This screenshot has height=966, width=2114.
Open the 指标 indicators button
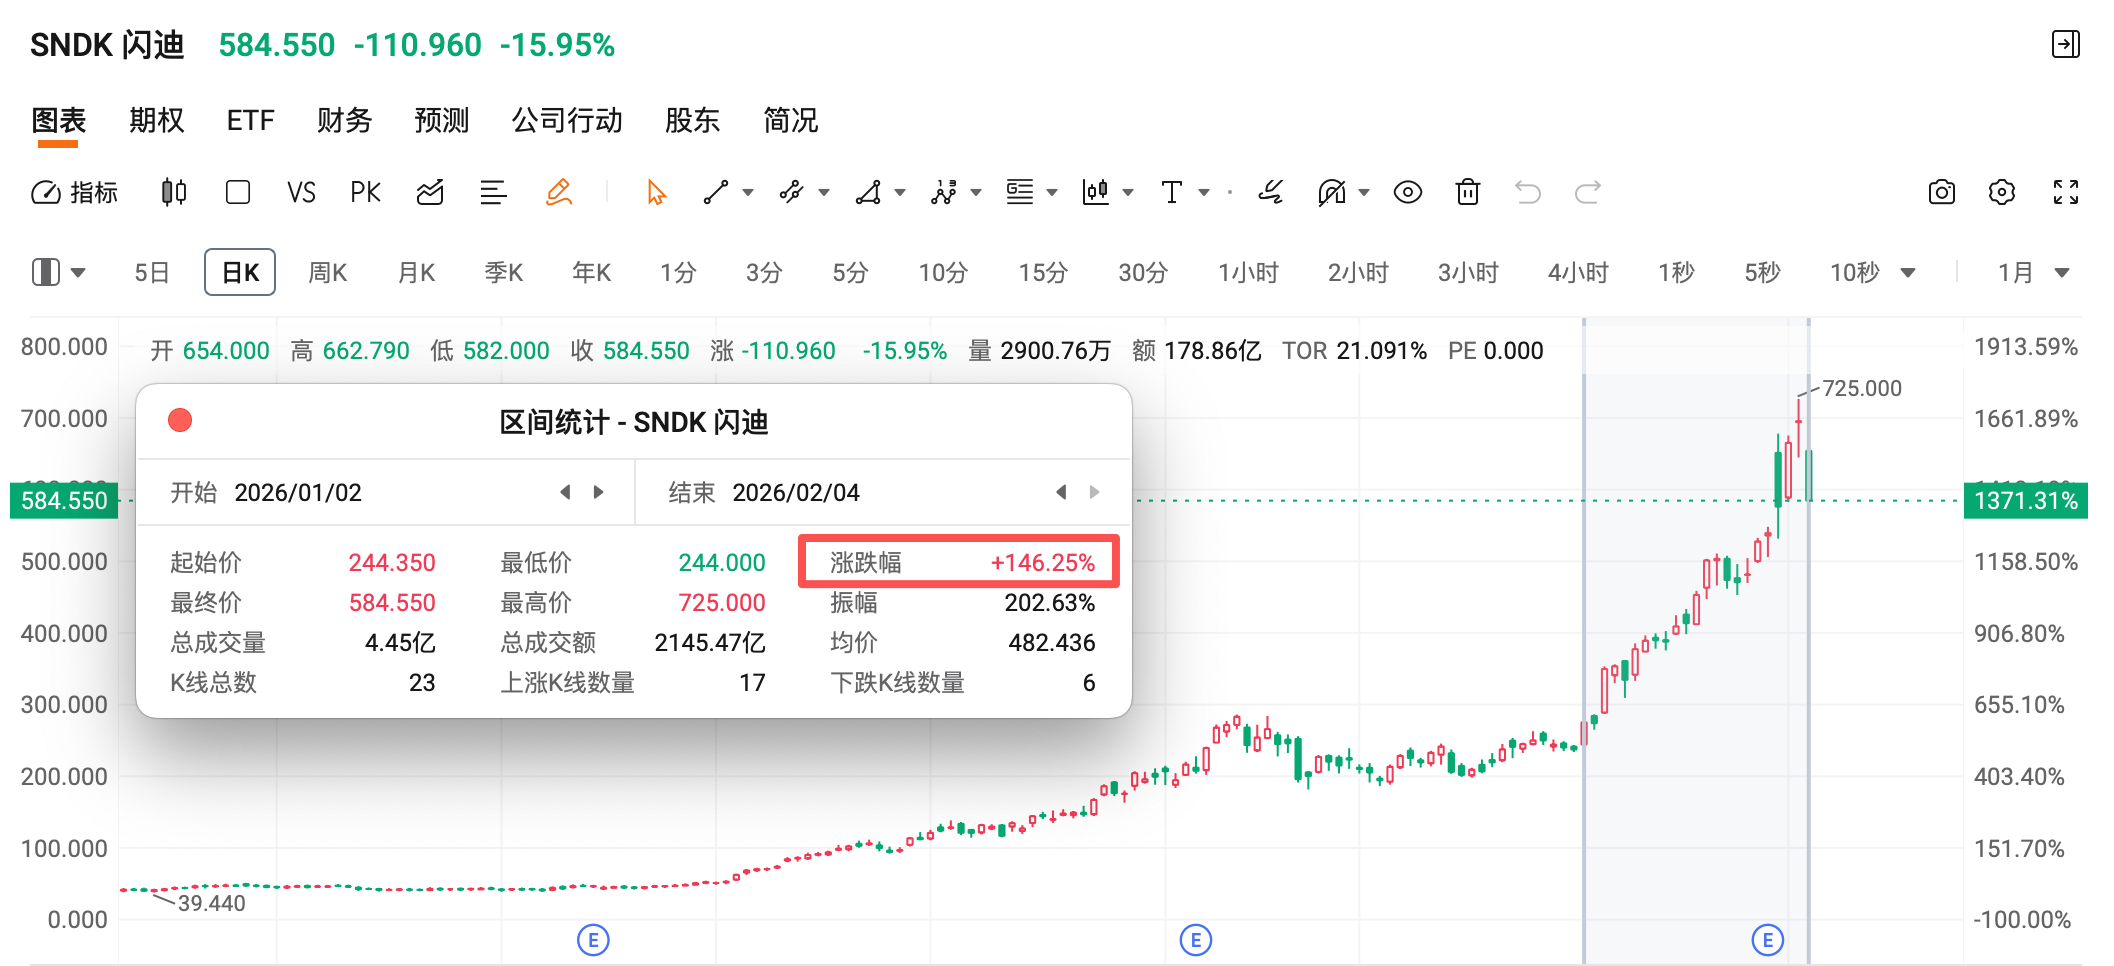click(x=75, y=192)
